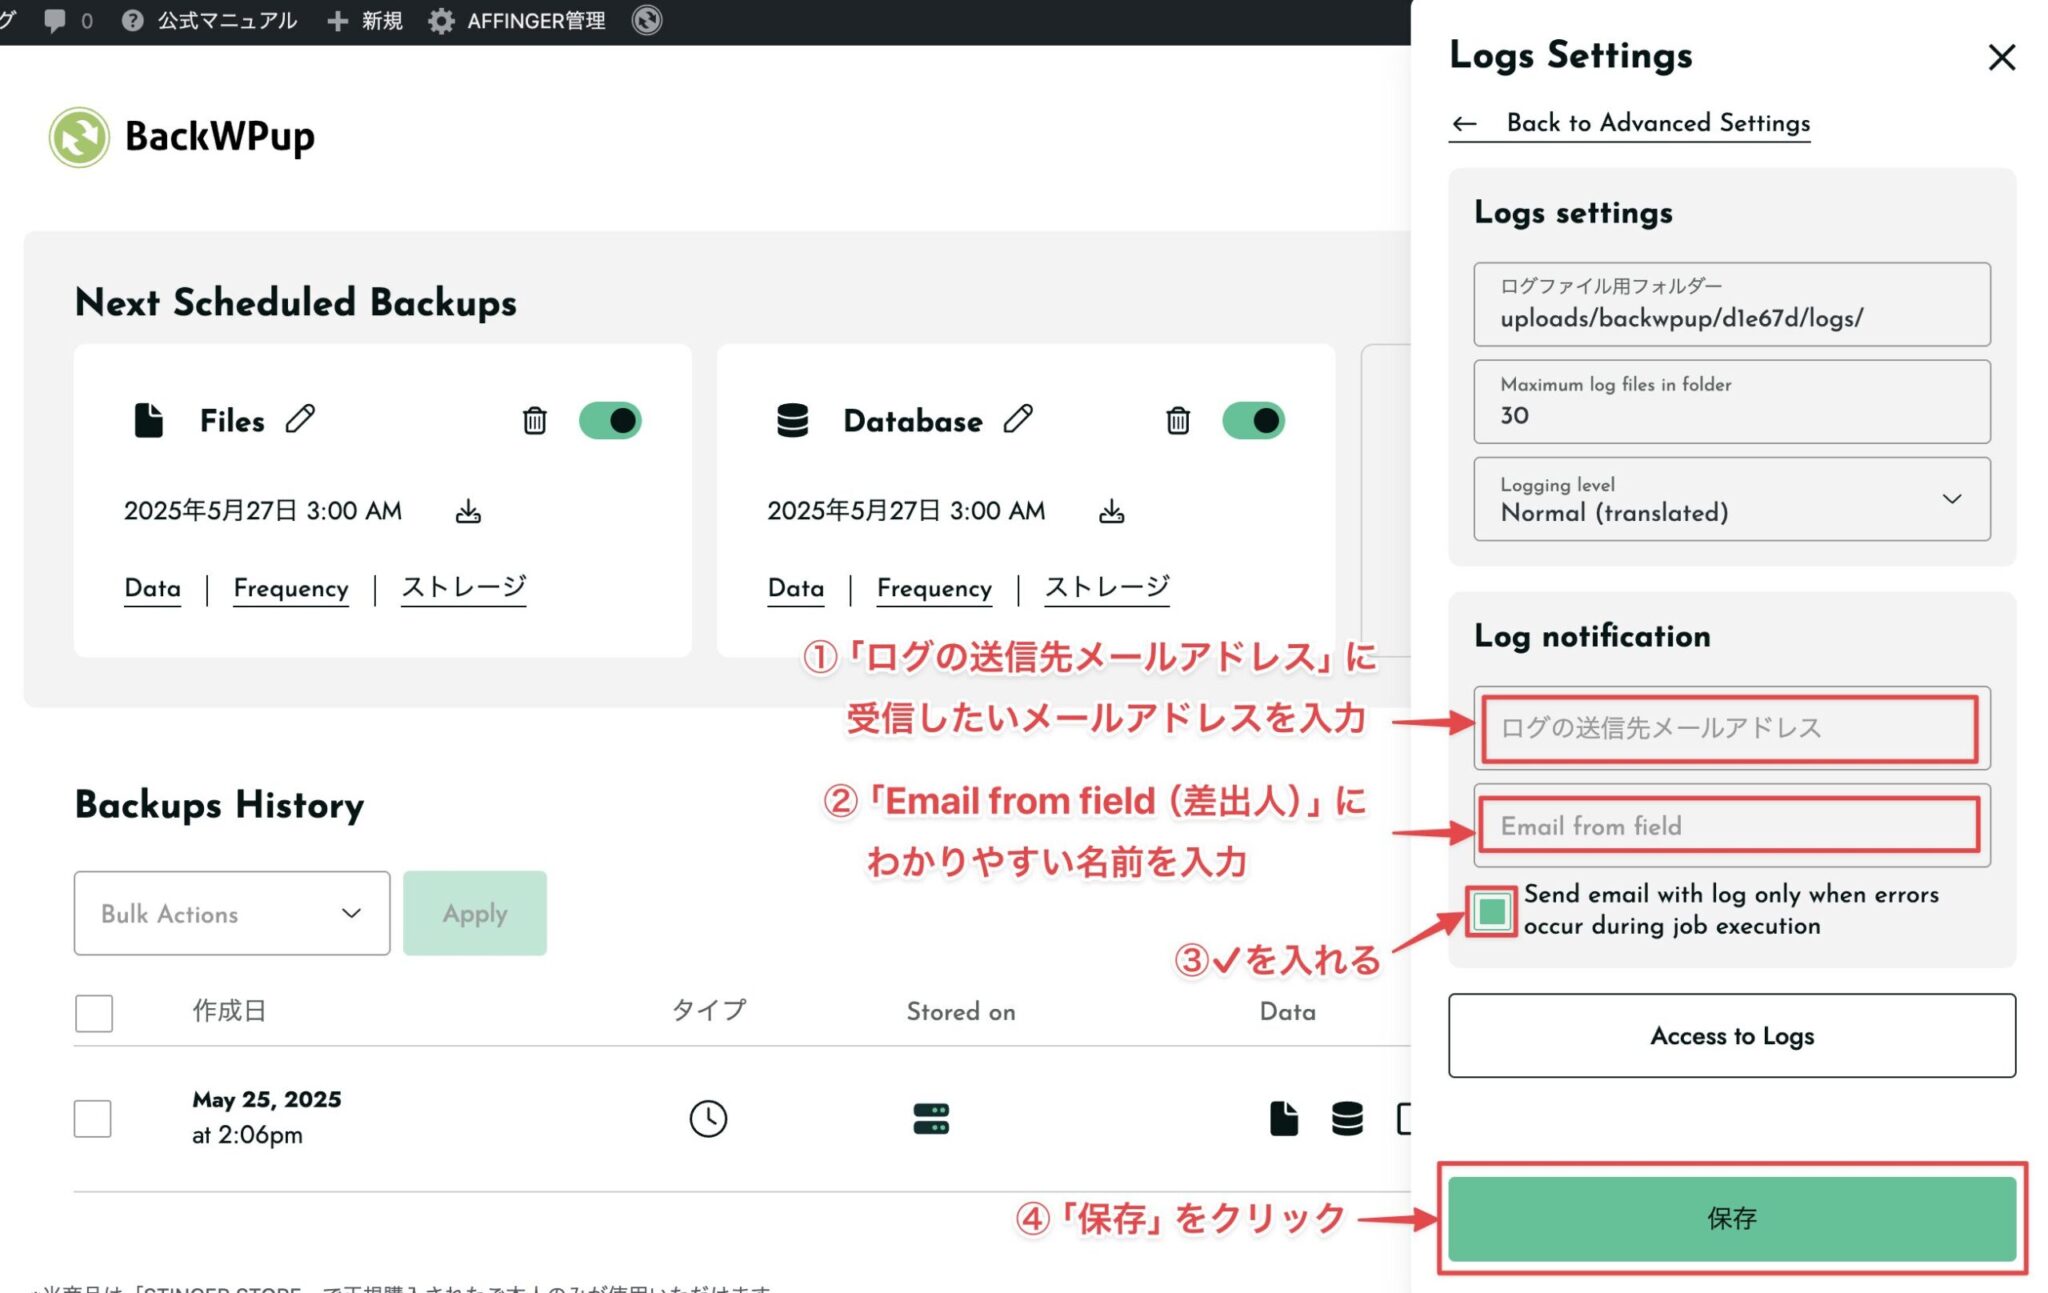Delete the Files backup job
The width and height of the screenshot is (2048, 1293).
point(536,421)
